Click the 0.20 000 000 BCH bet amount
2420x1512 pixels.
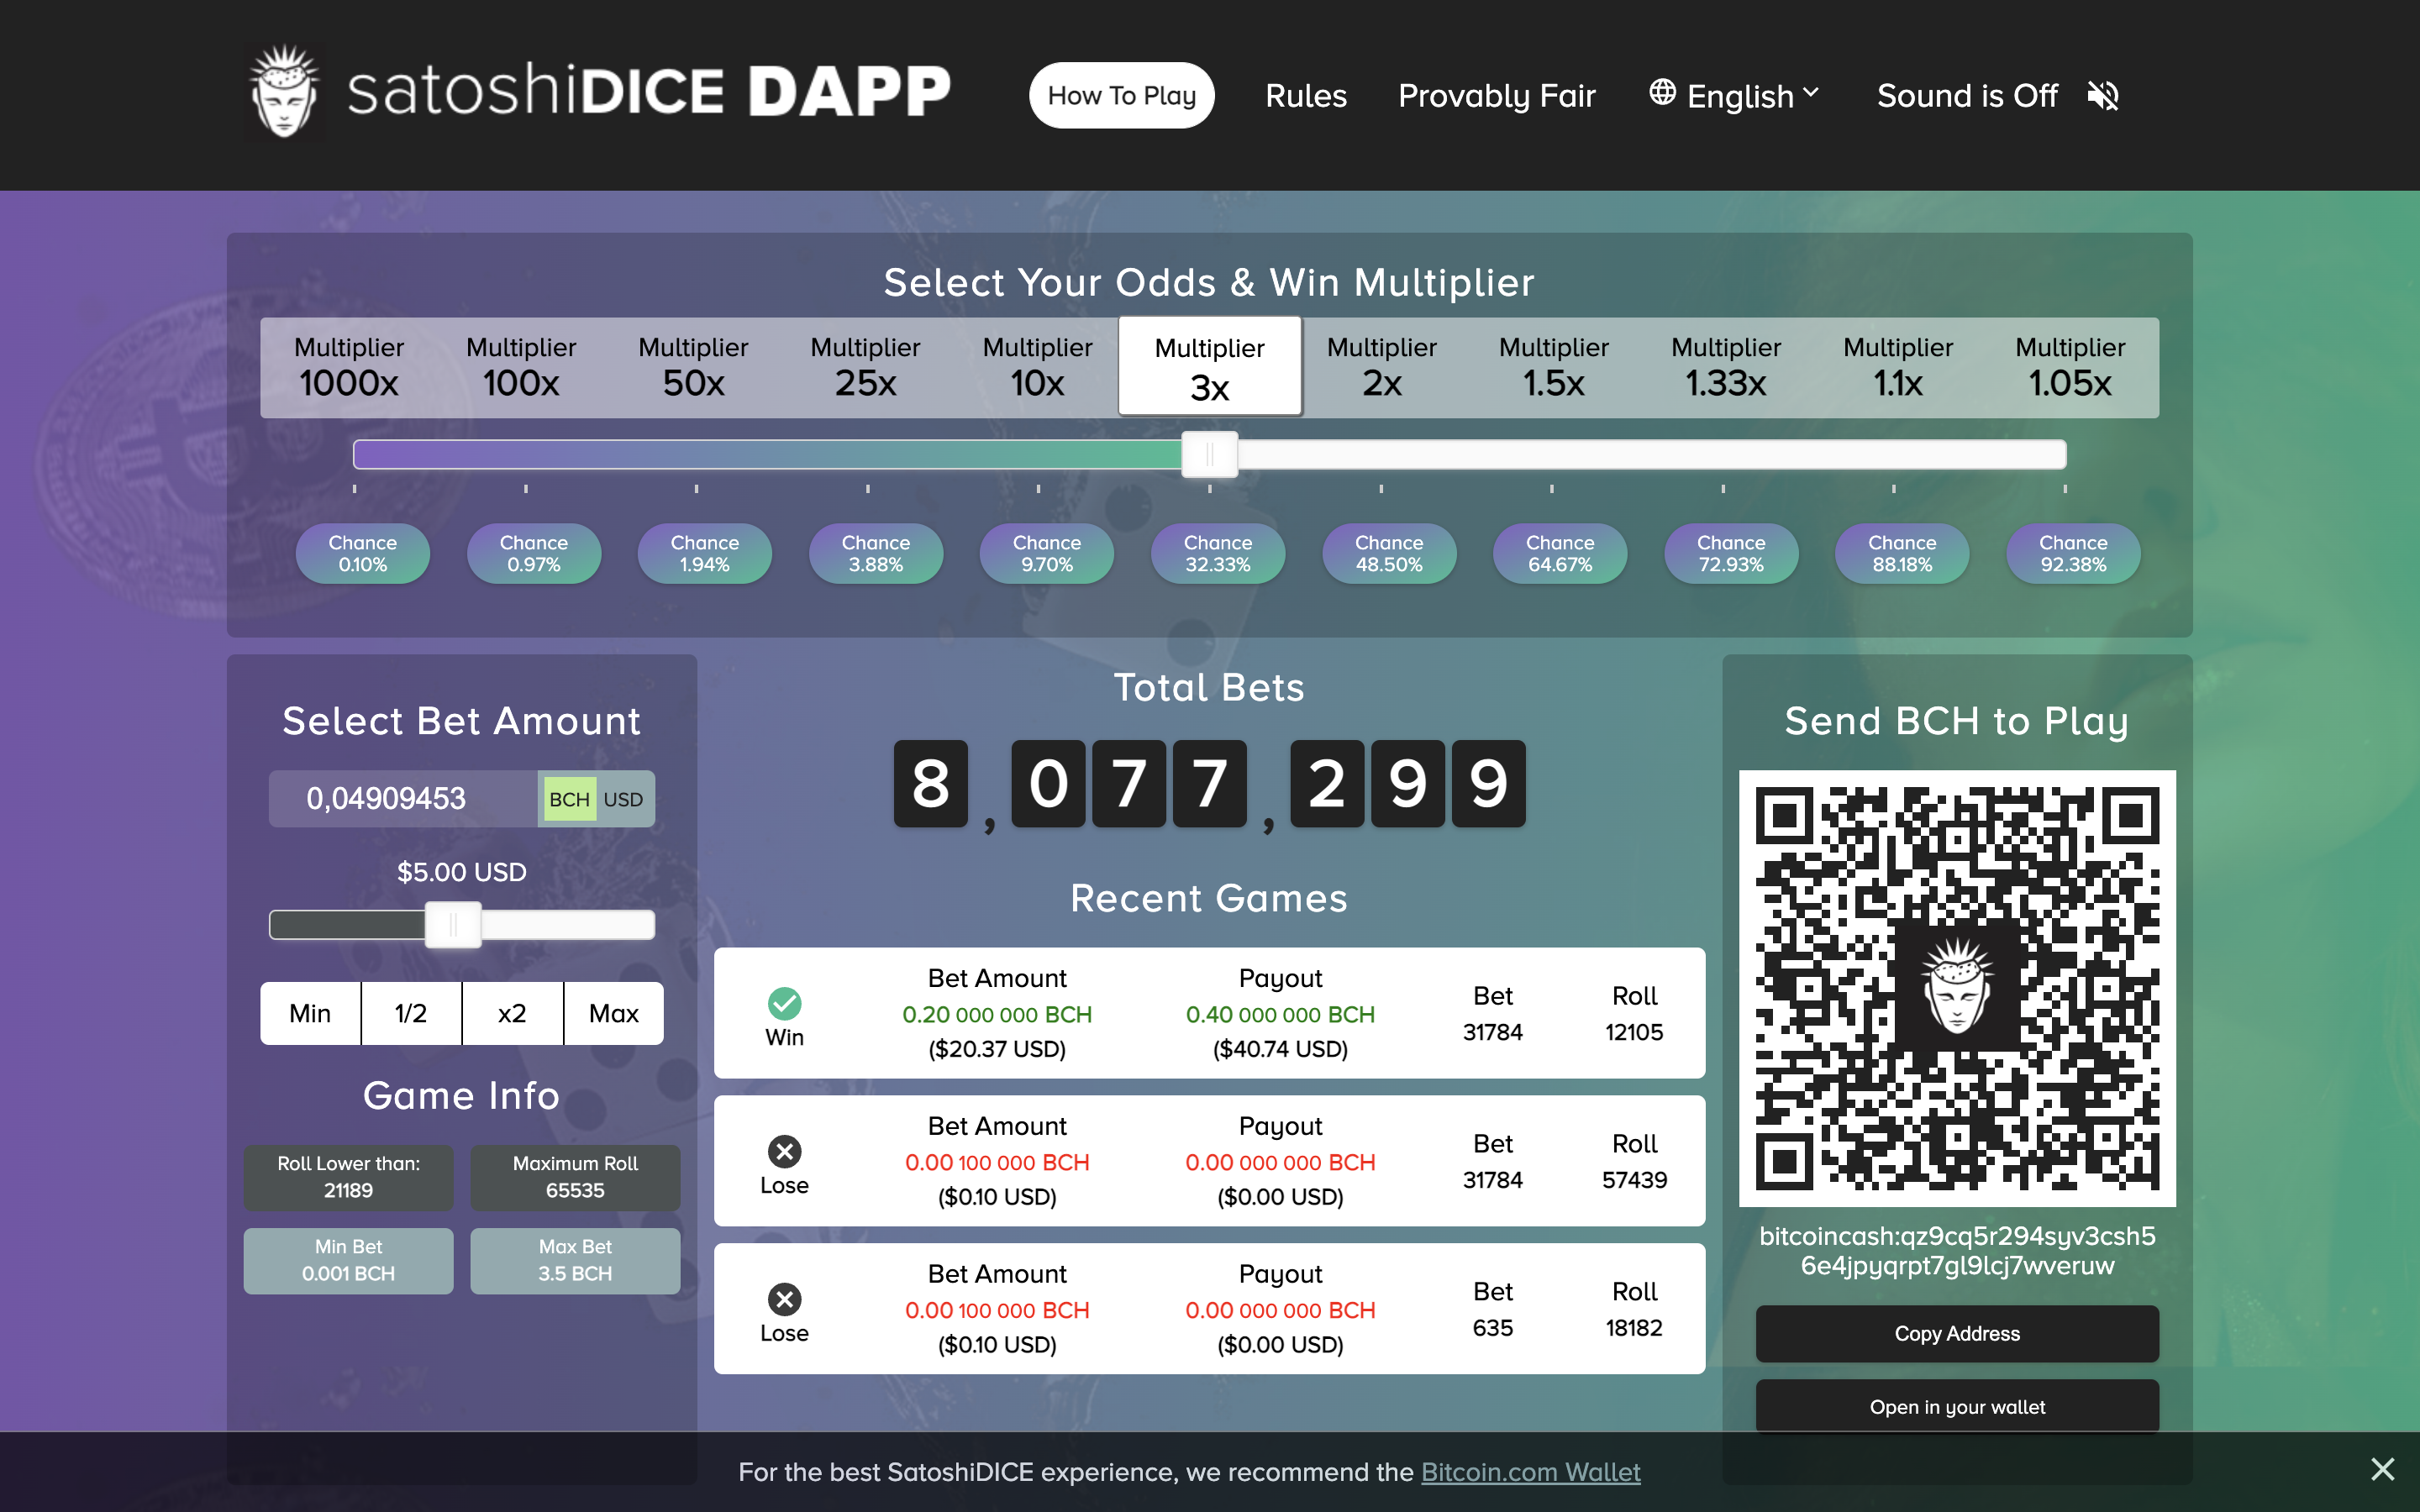(x=997, y=1014)
